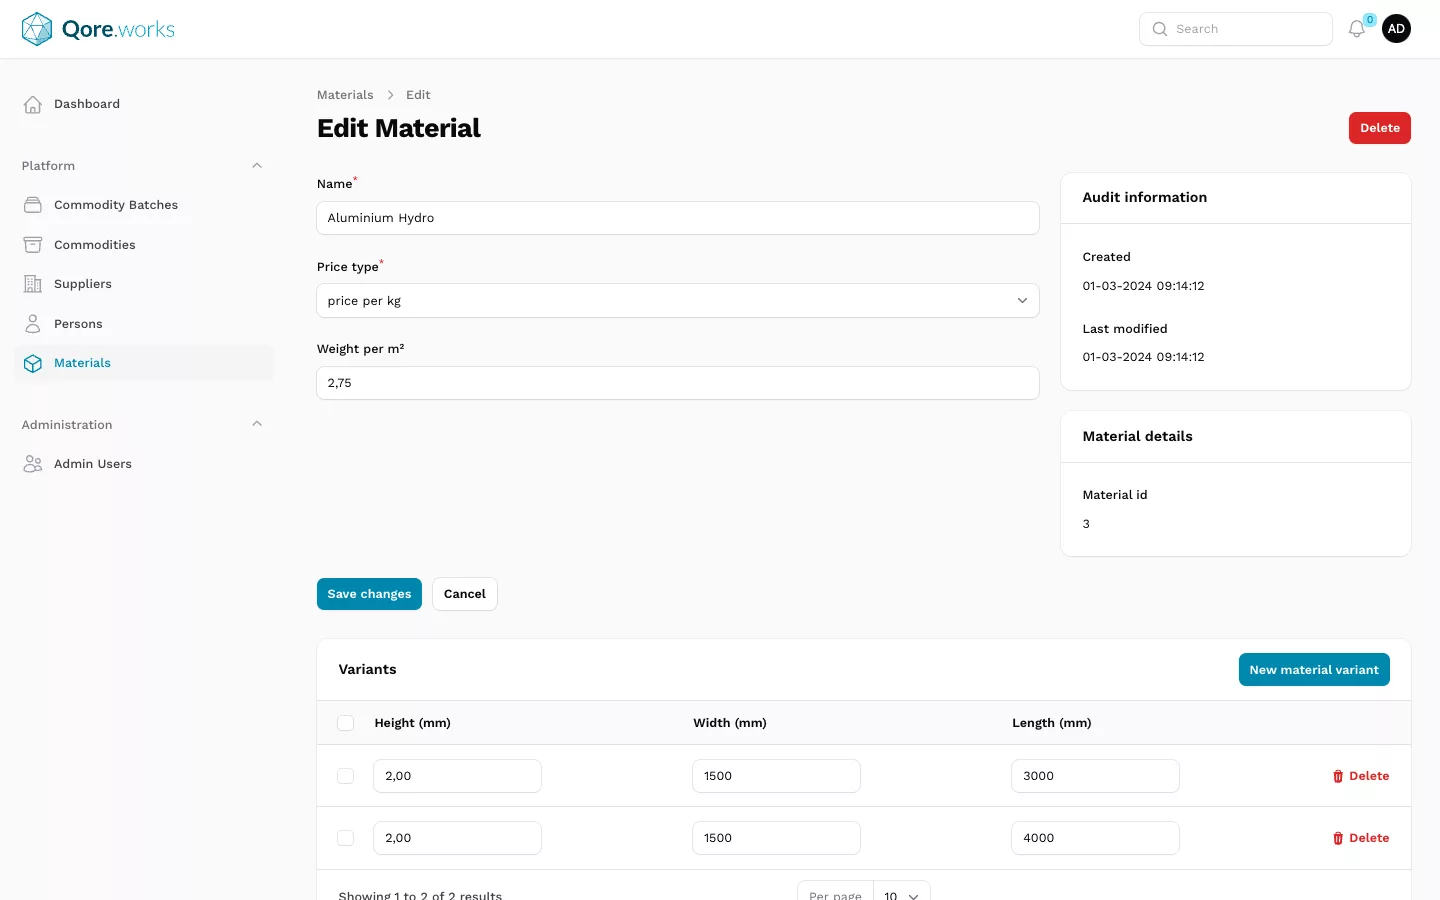Click the Admin Users icon

[x=33, y=464]
